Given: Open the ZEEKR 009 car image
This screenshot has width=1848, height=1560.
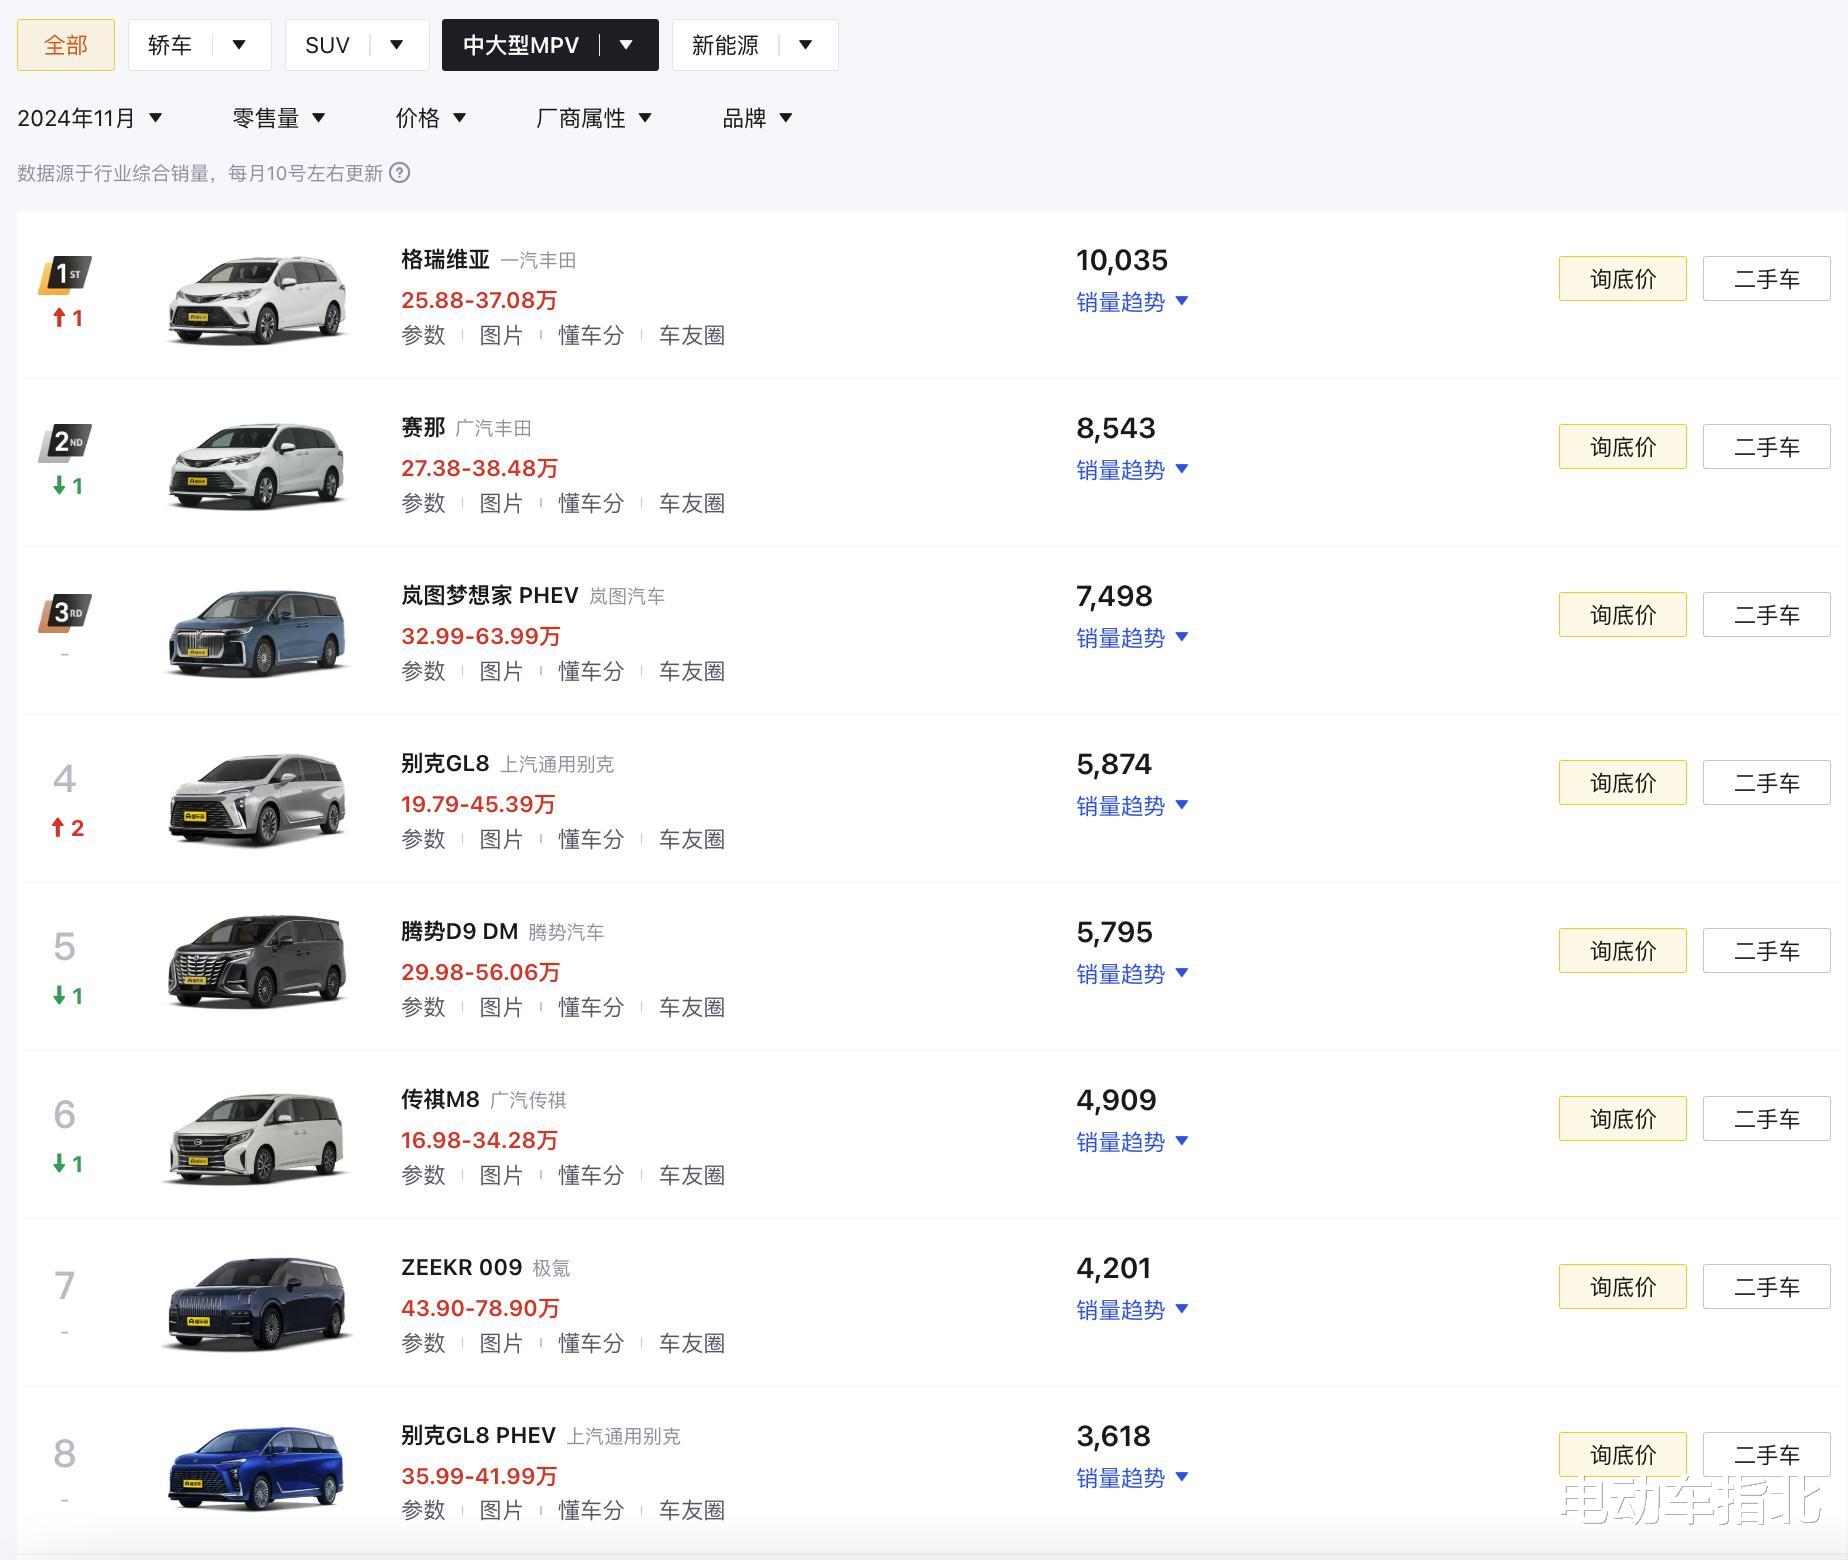Looking at the screenshot, I should [257, 1304].
